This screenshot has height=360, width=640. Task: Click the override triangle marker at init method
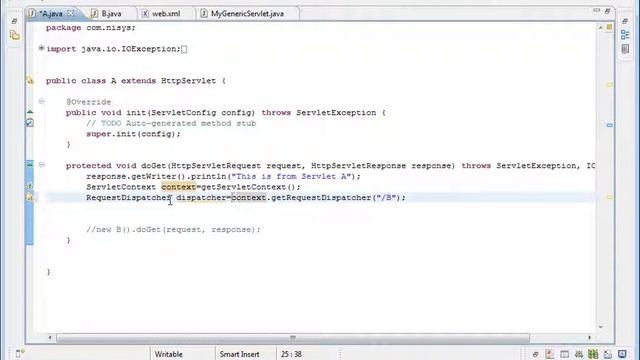30,111
